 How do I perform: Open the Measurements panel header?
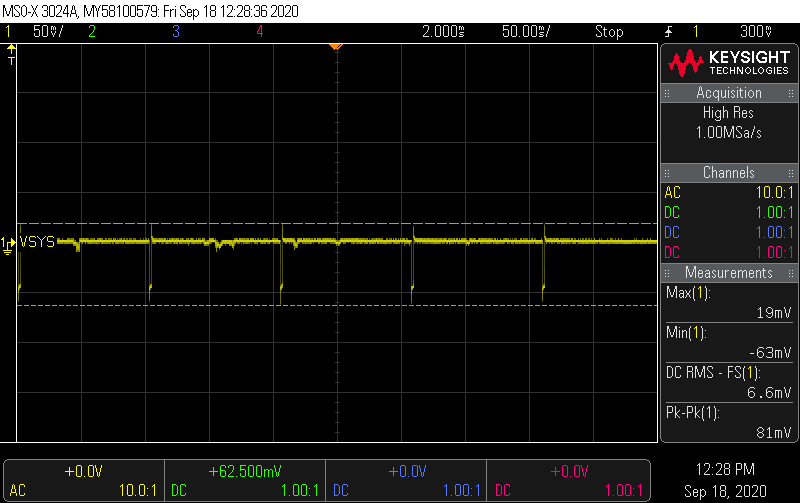729,273
